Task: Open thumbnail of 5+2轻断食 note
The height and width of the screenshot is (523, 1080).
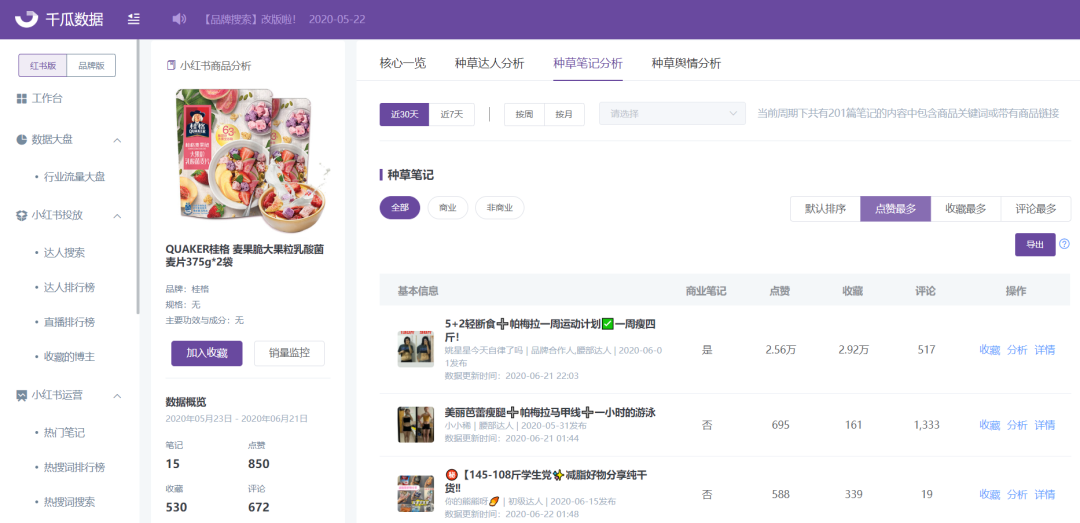Action: coord(415,349)
